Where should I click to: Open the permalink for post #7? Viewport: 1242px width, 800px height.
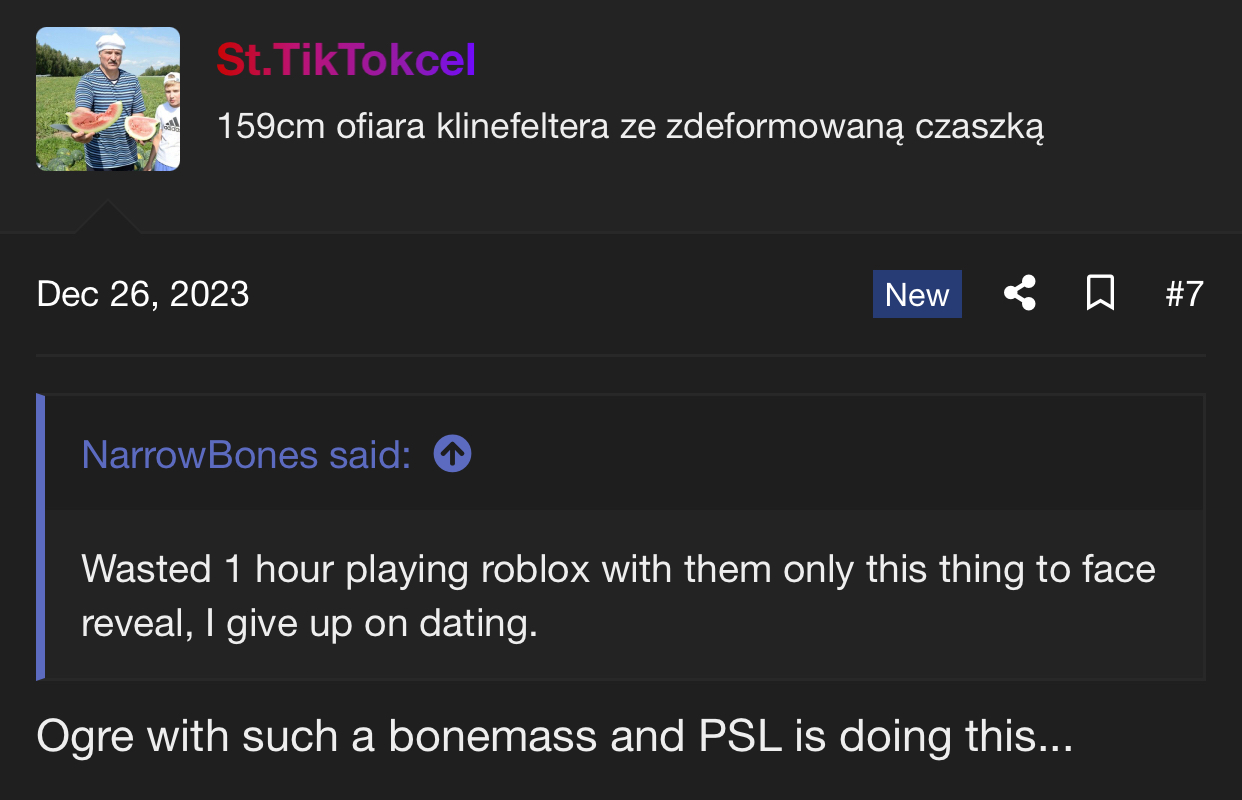(x=1184, y=294)
